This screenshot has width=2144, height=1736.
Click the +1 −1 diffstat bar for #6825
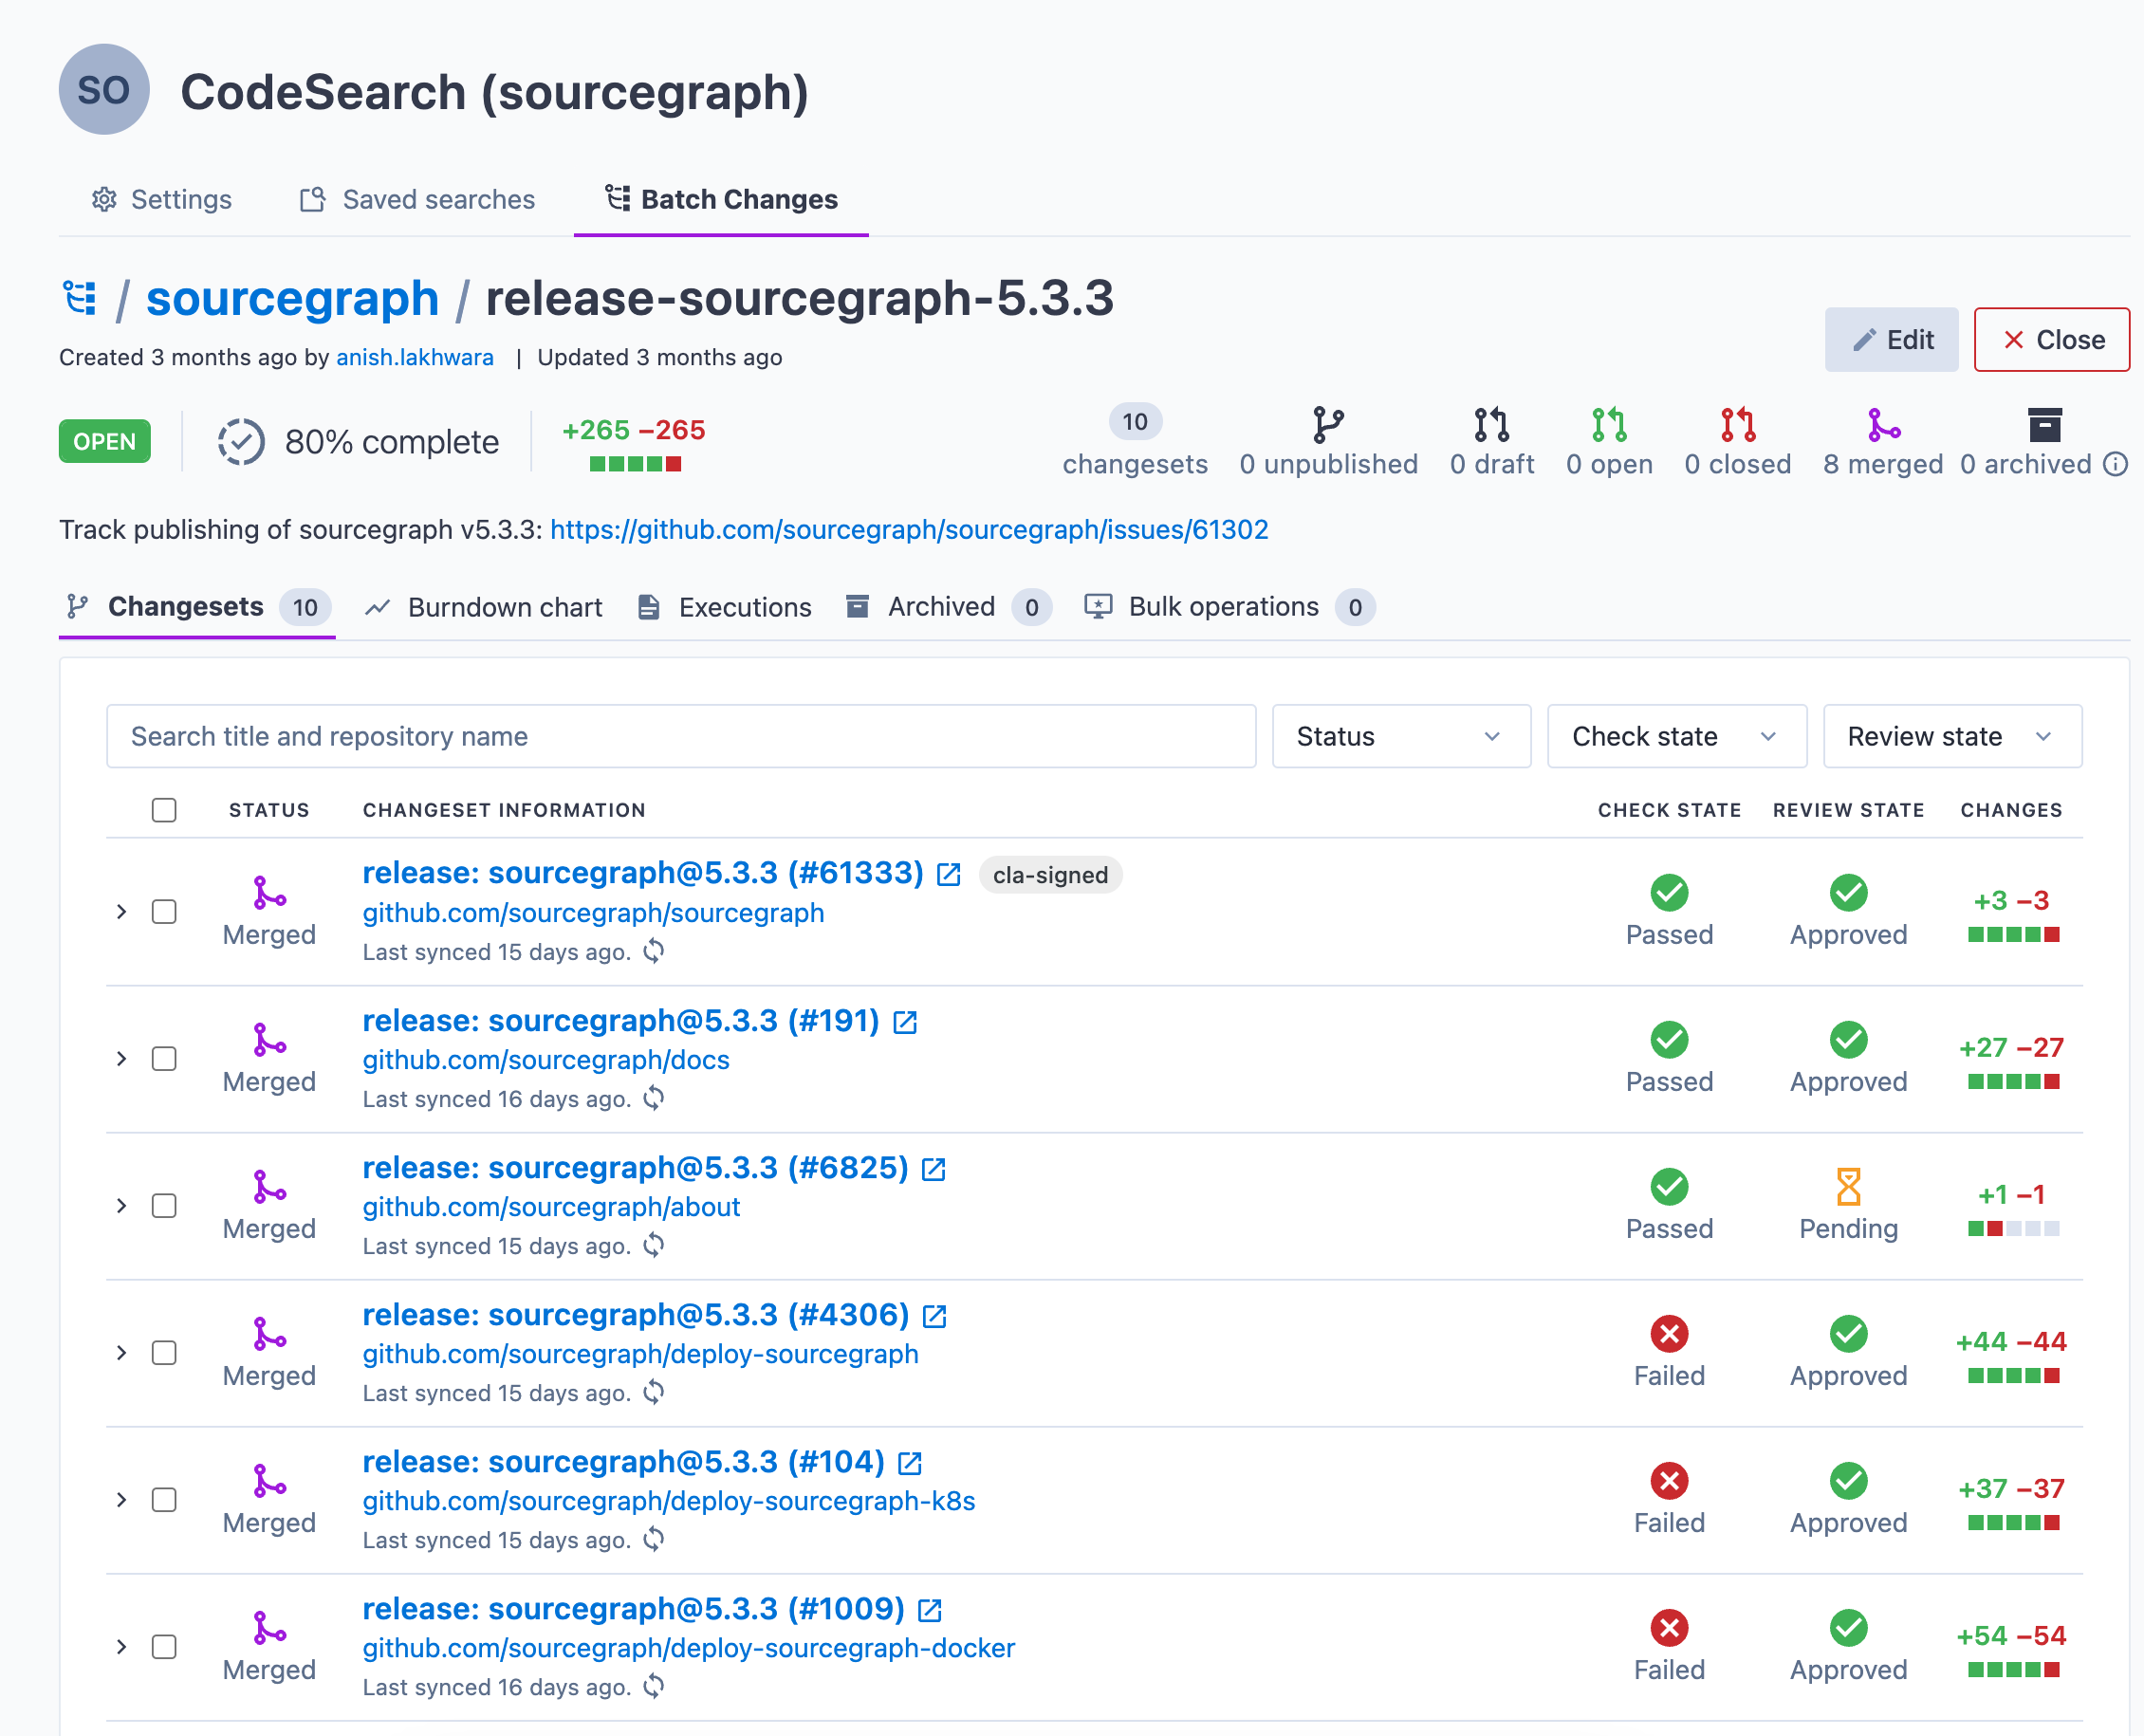click(x=2013, y=1228)
